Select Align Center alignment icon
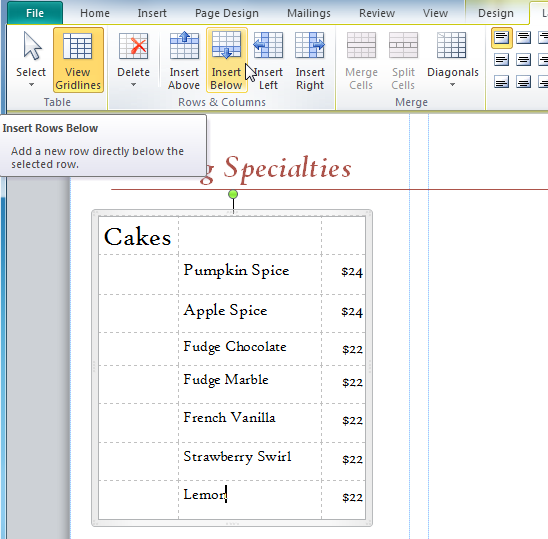Viewport: 548px width, 539px height. (523, 60)
